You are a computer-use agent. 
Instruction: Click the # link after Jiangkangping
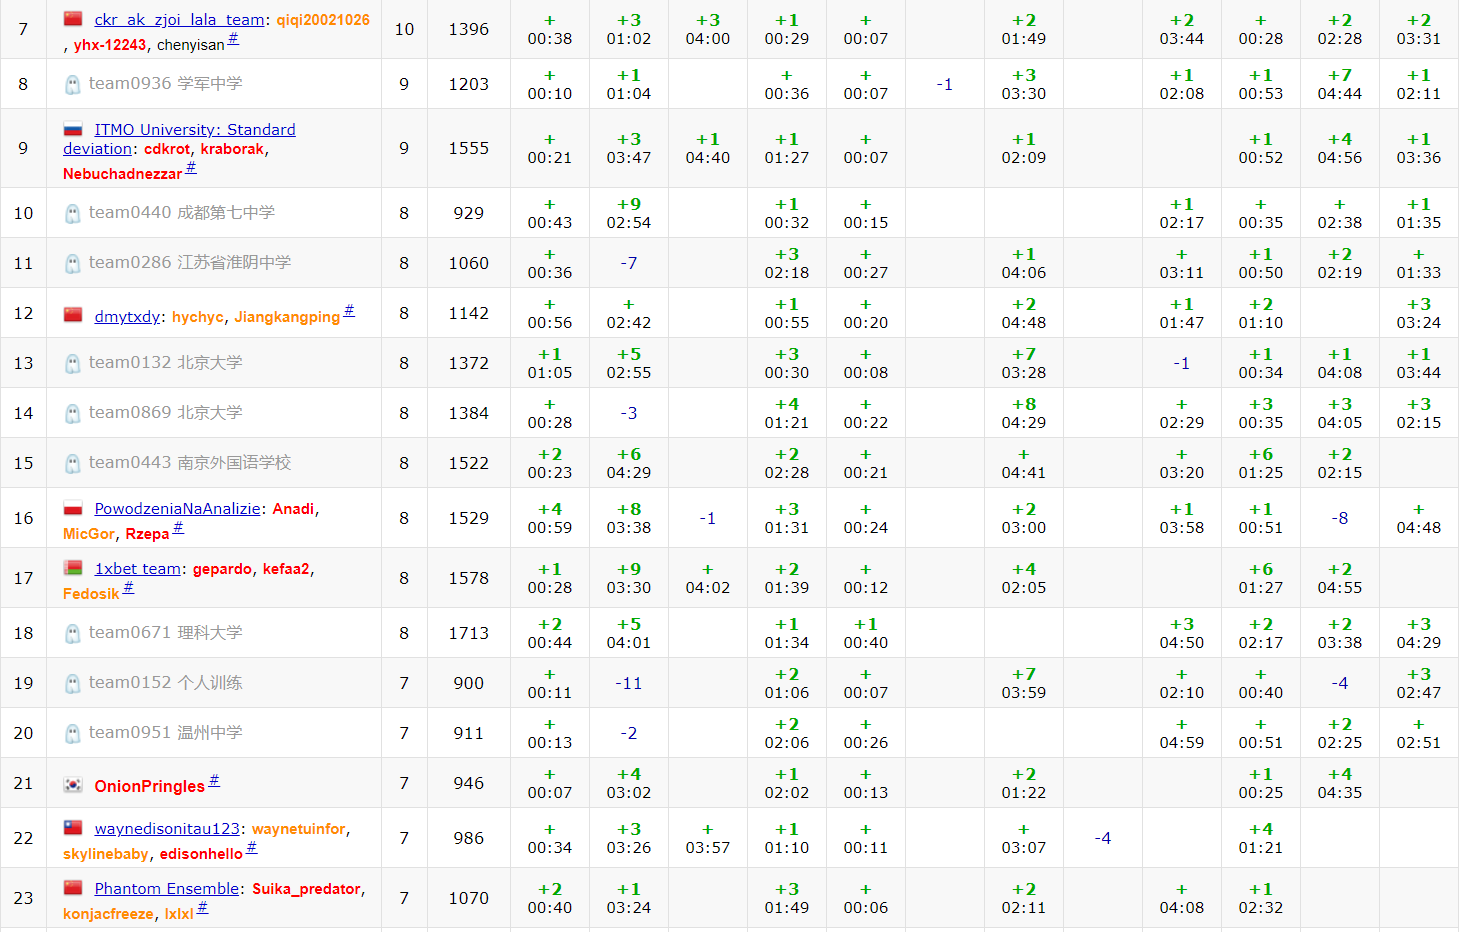tap(349, 311)
